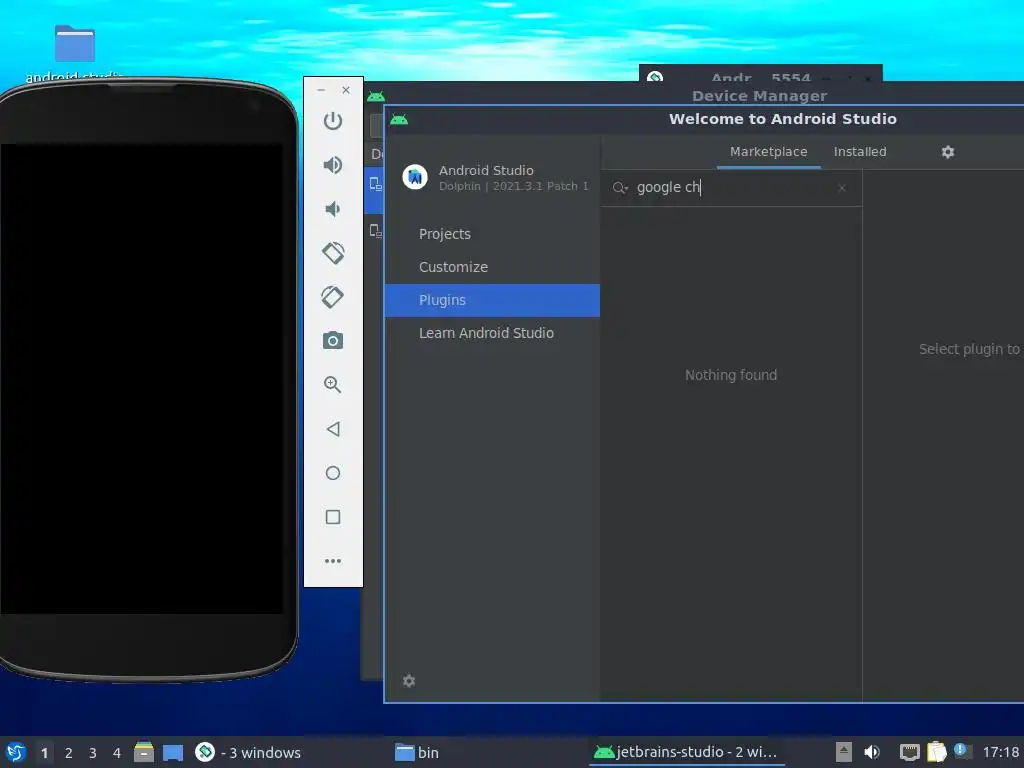Screen dimensions: 1024x768
Task: Close the emulator toolbar window
Action: (x=346, y=90)
